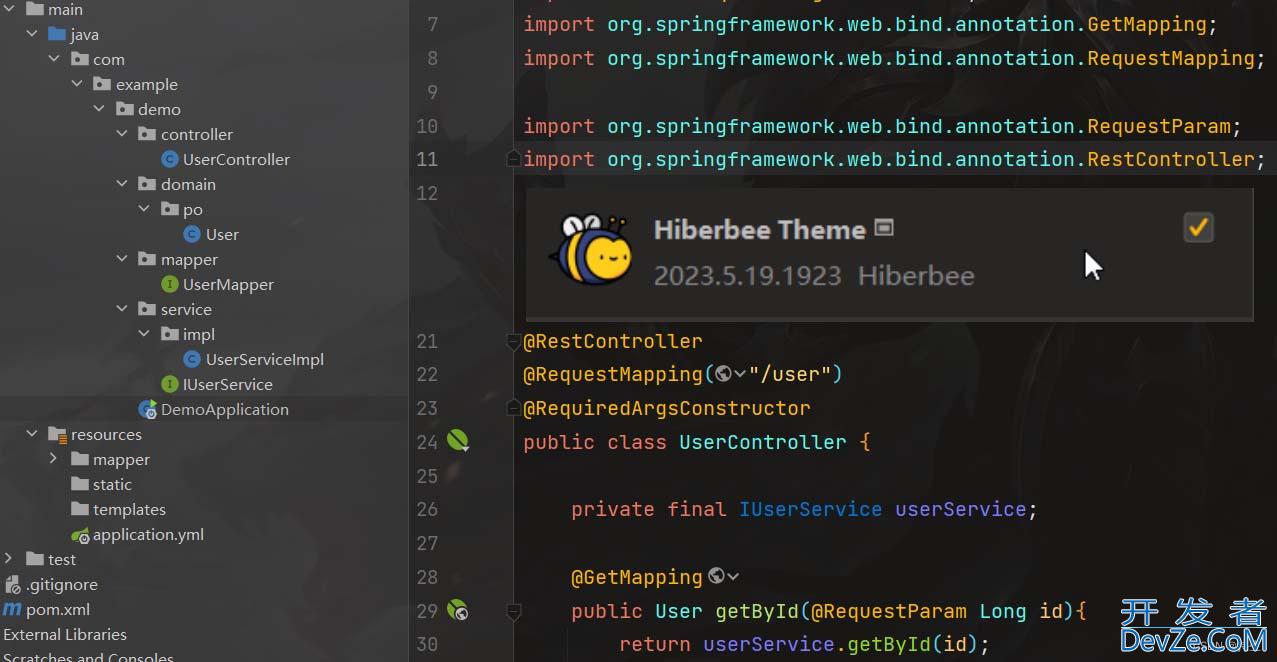Collapse the mapper package under demo

(x=122, y=259)
